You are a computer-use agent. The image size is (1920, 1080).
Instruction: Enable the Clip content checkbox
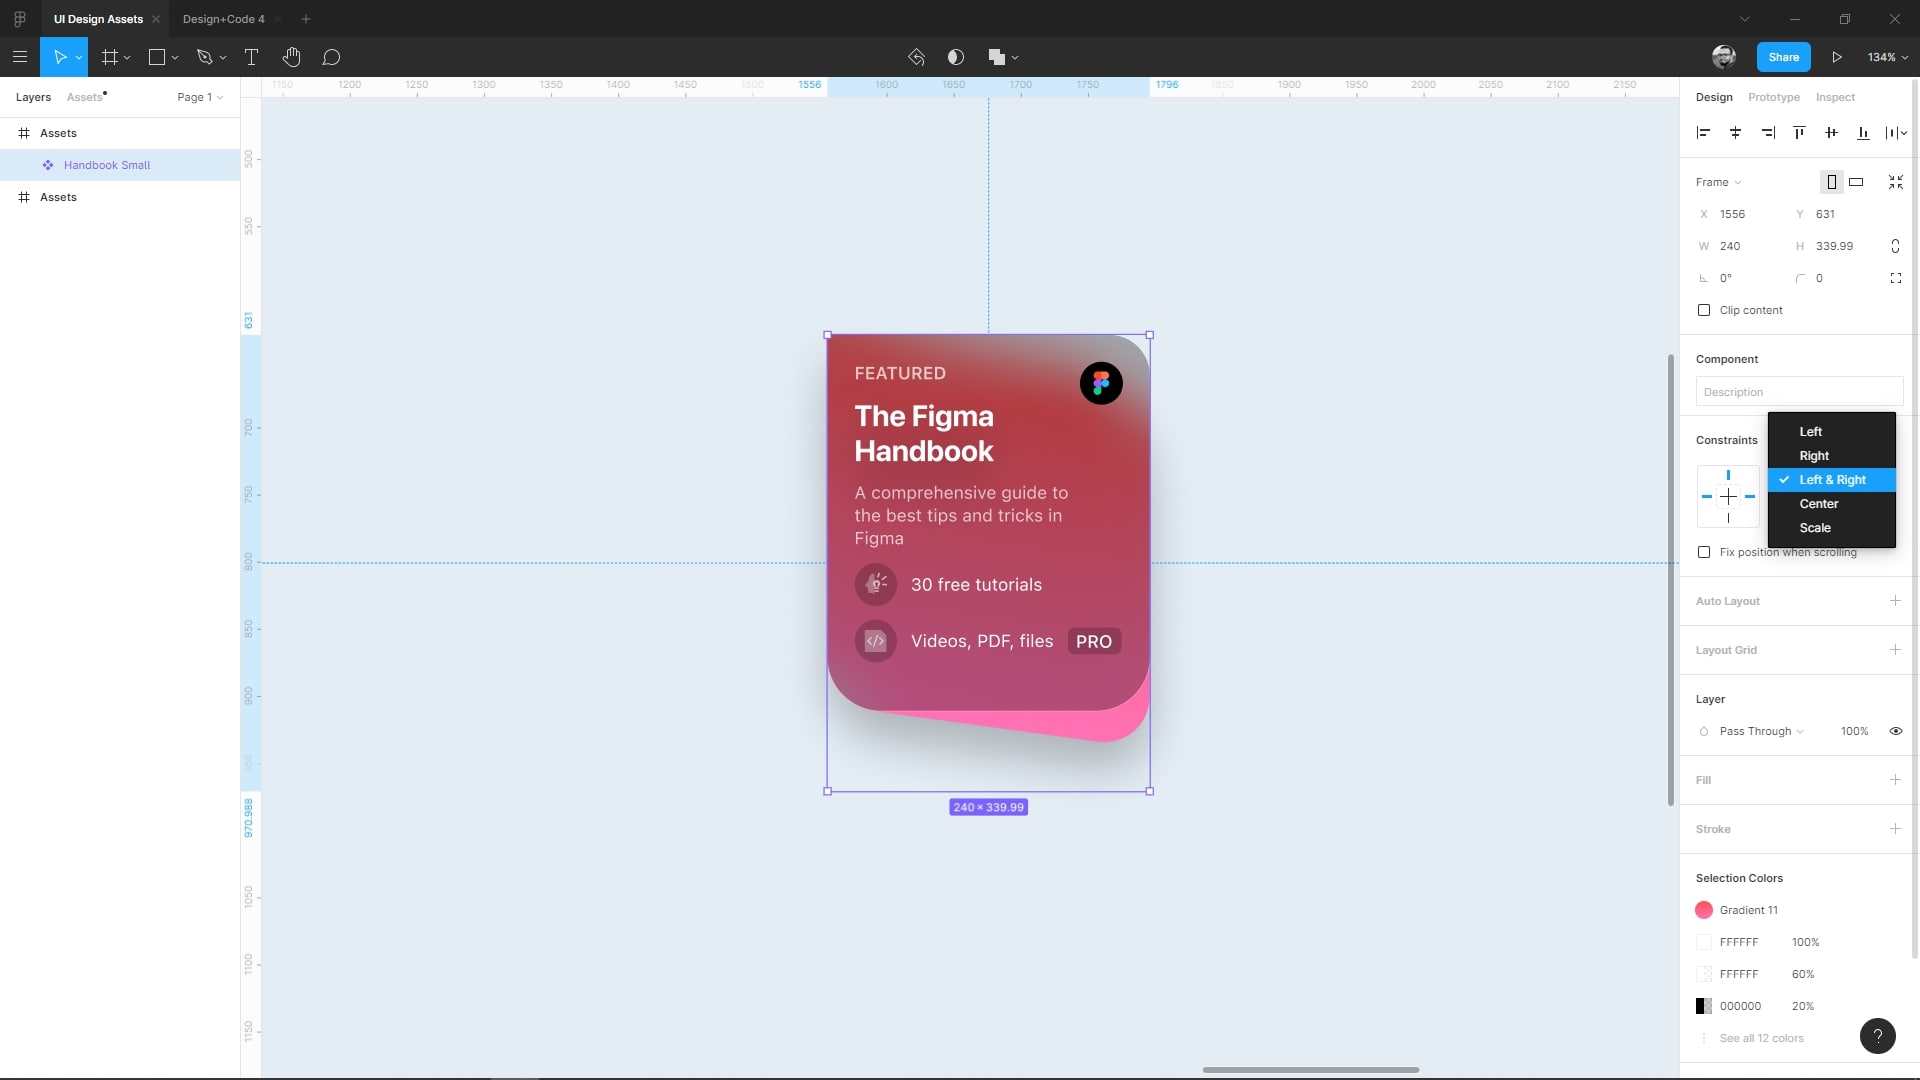[1704, 310]
